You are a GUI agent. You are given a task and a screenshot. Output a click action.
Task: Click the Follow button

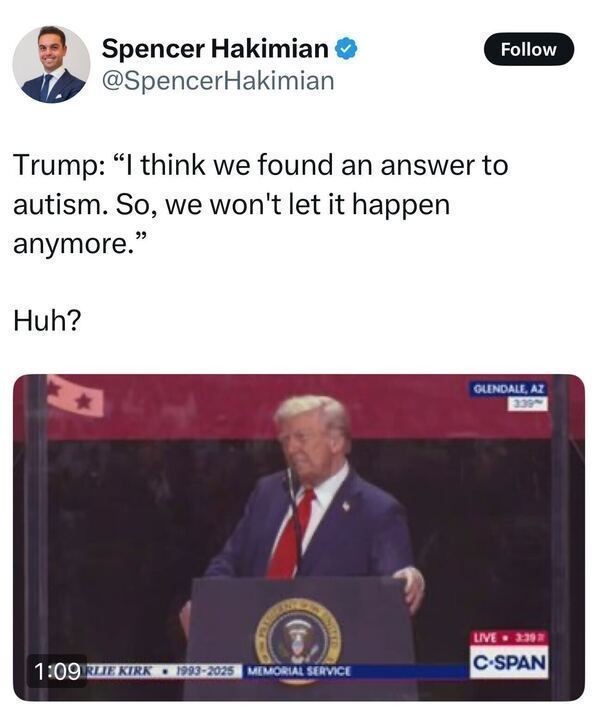click(529, 49)
